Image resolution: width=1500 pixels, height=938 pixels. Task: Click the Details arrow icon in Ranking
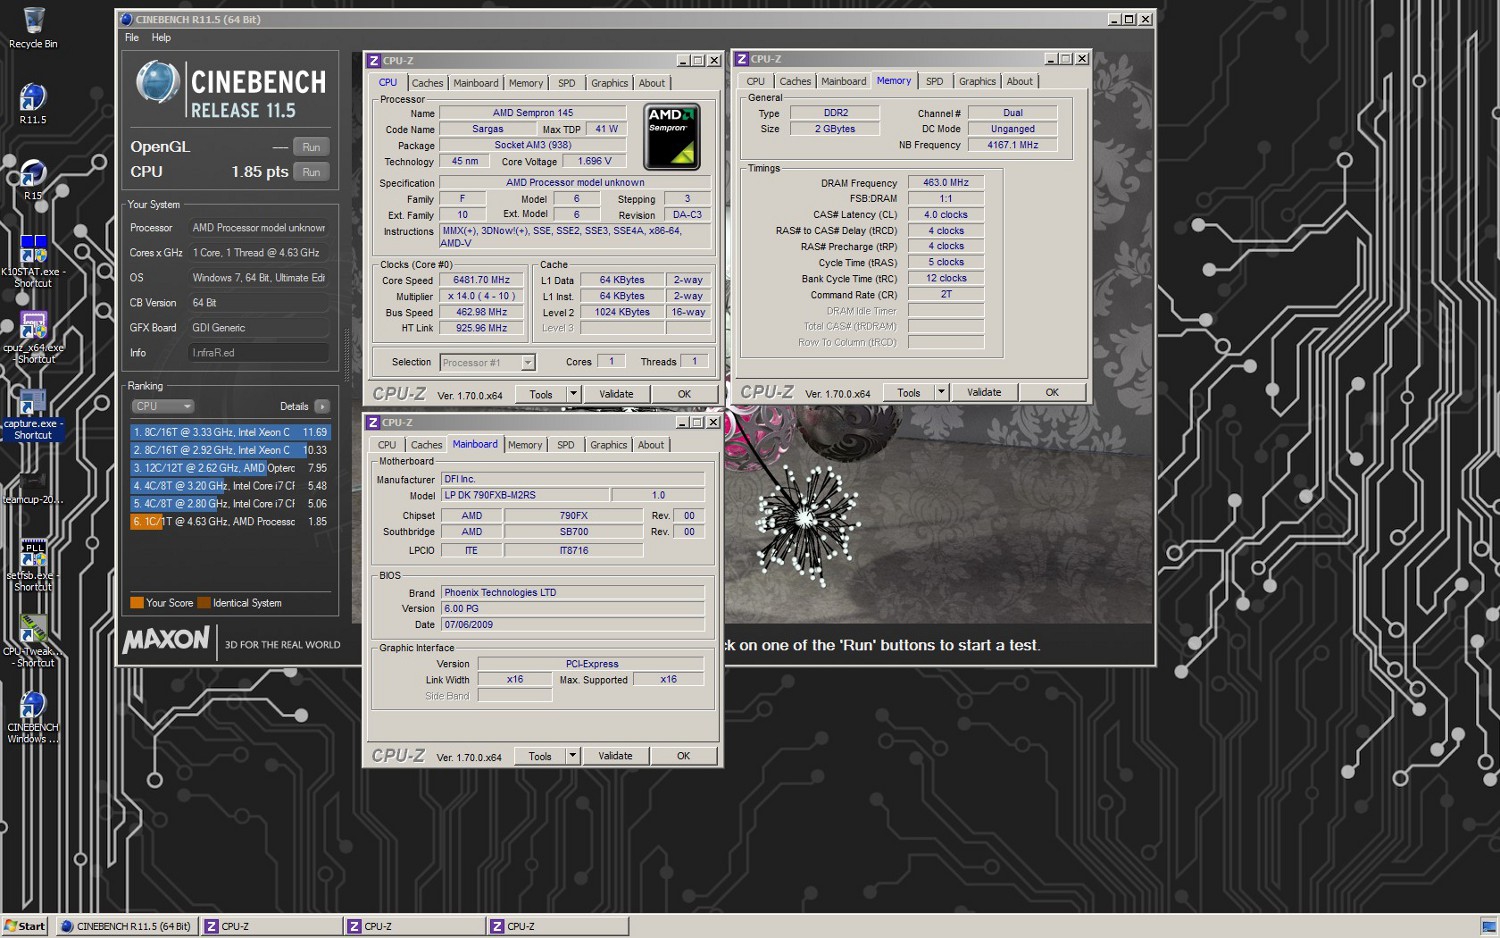322,406
